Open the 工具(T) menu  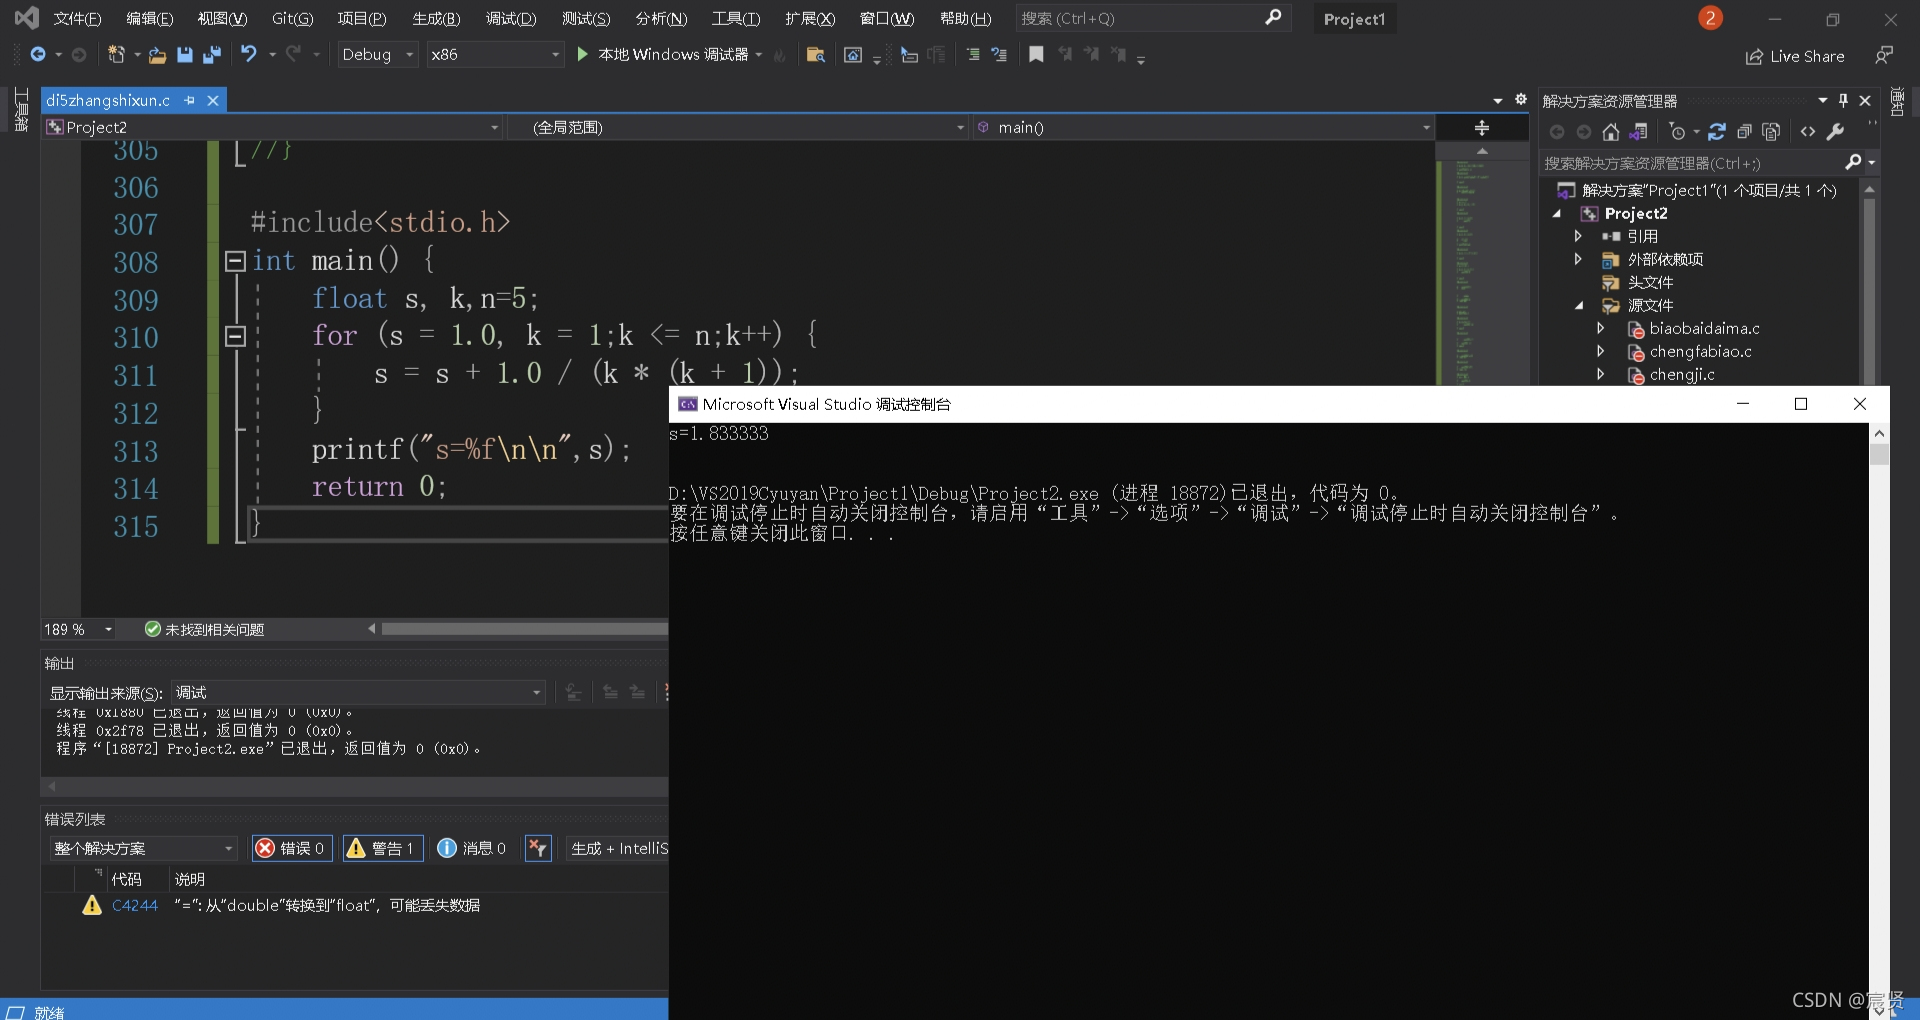736,18
